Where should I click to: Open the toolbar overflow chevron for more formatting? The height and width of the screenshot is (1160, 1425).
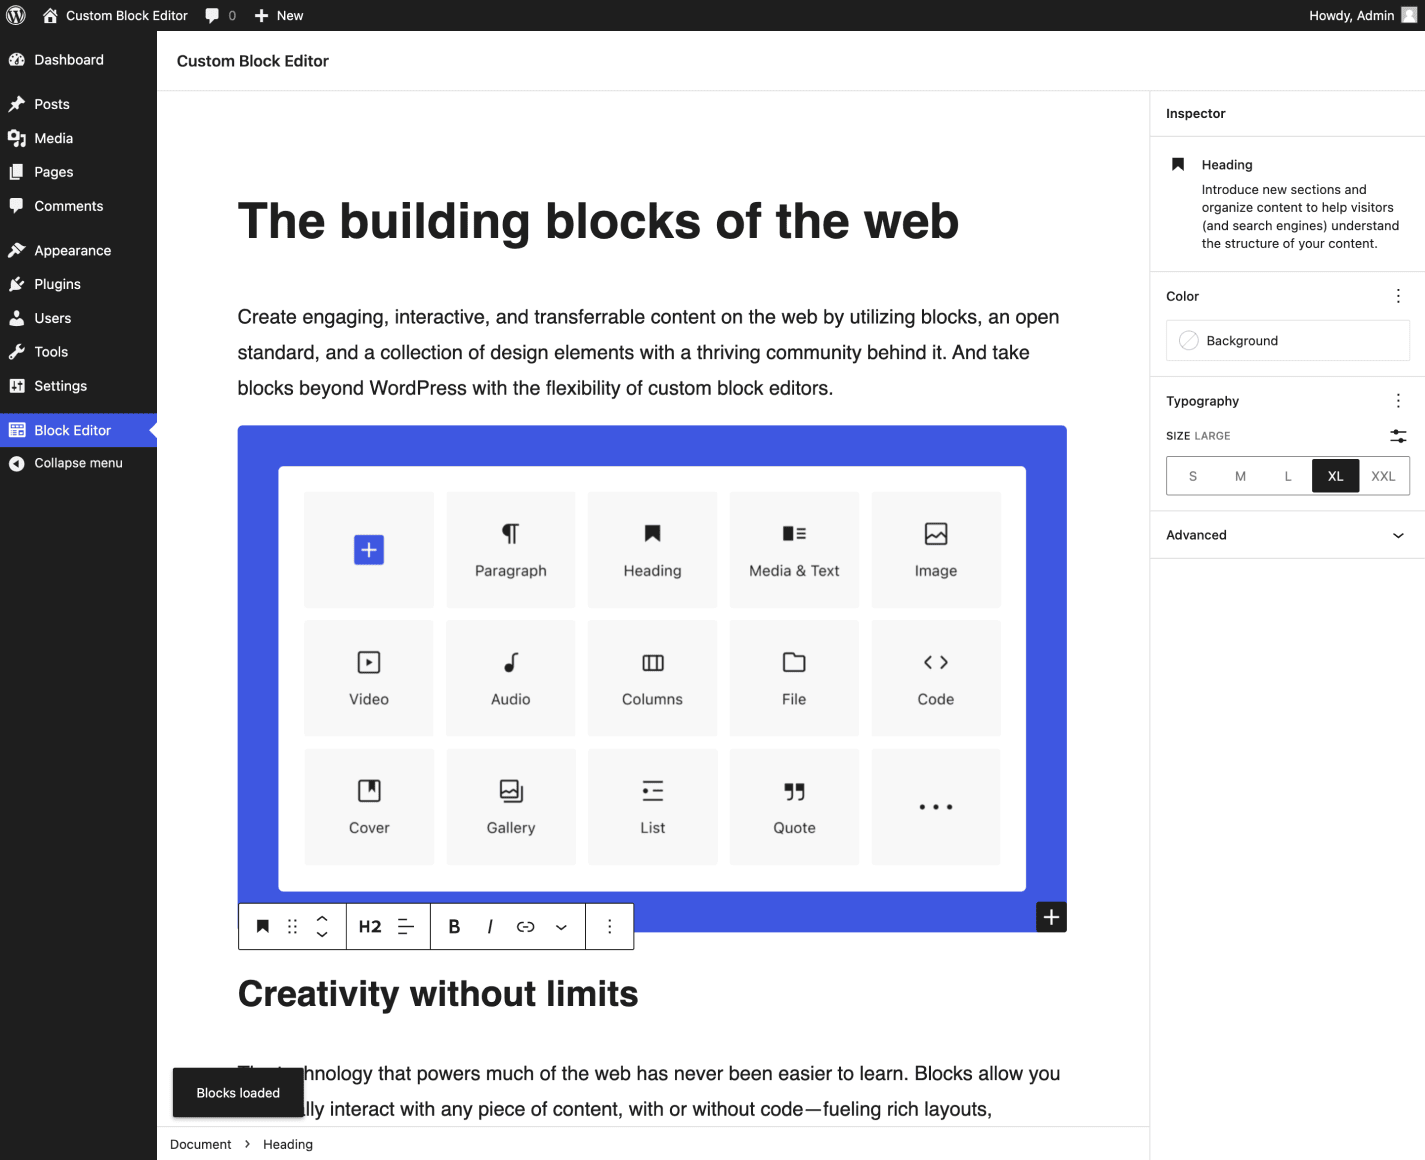point(561,926)
